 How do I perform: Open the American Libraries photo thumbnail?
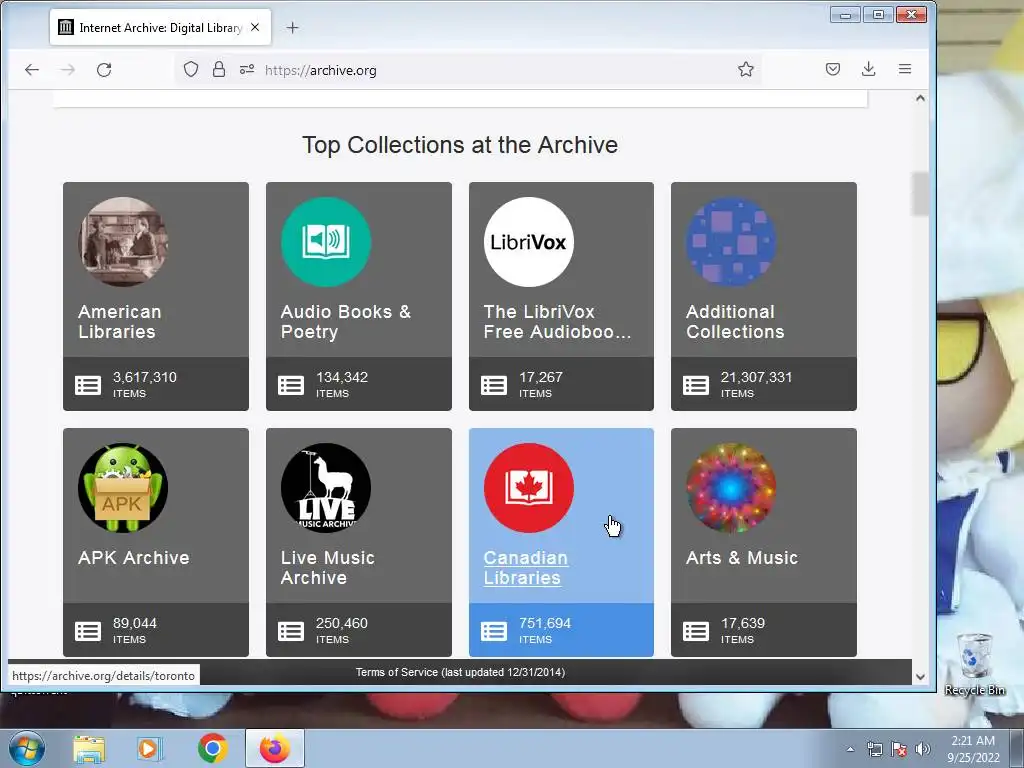(x=123, y=242)
